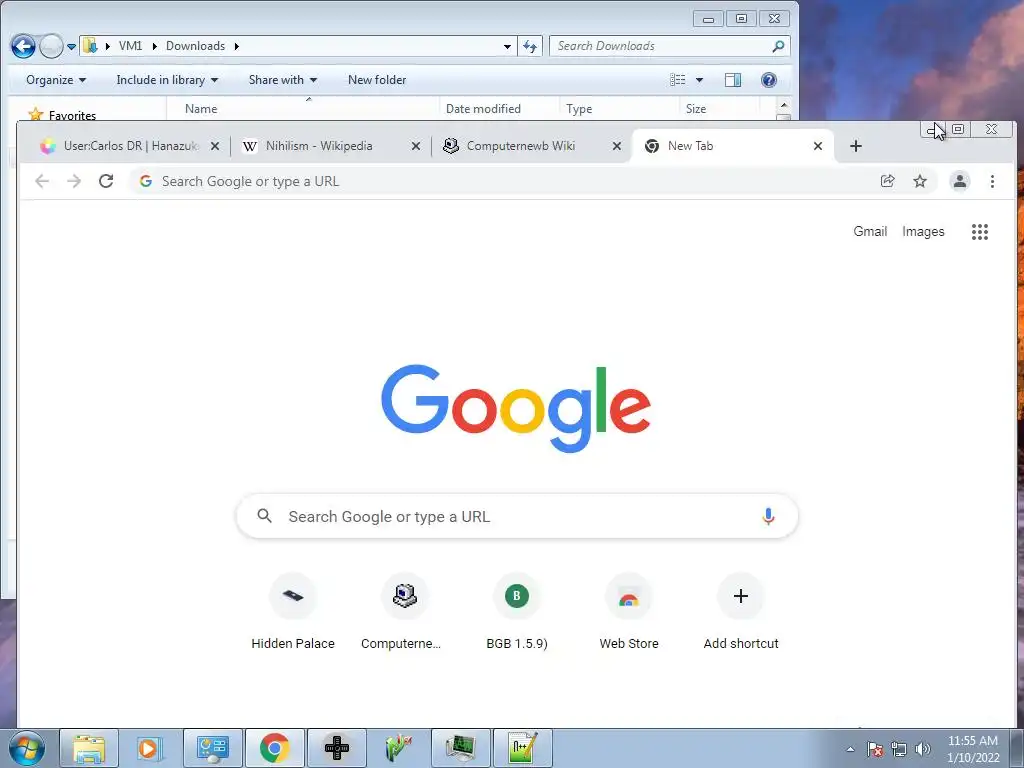Open recent locations dropdown in Explorer
Viewport: 1024px width, 768px height.
71,46
